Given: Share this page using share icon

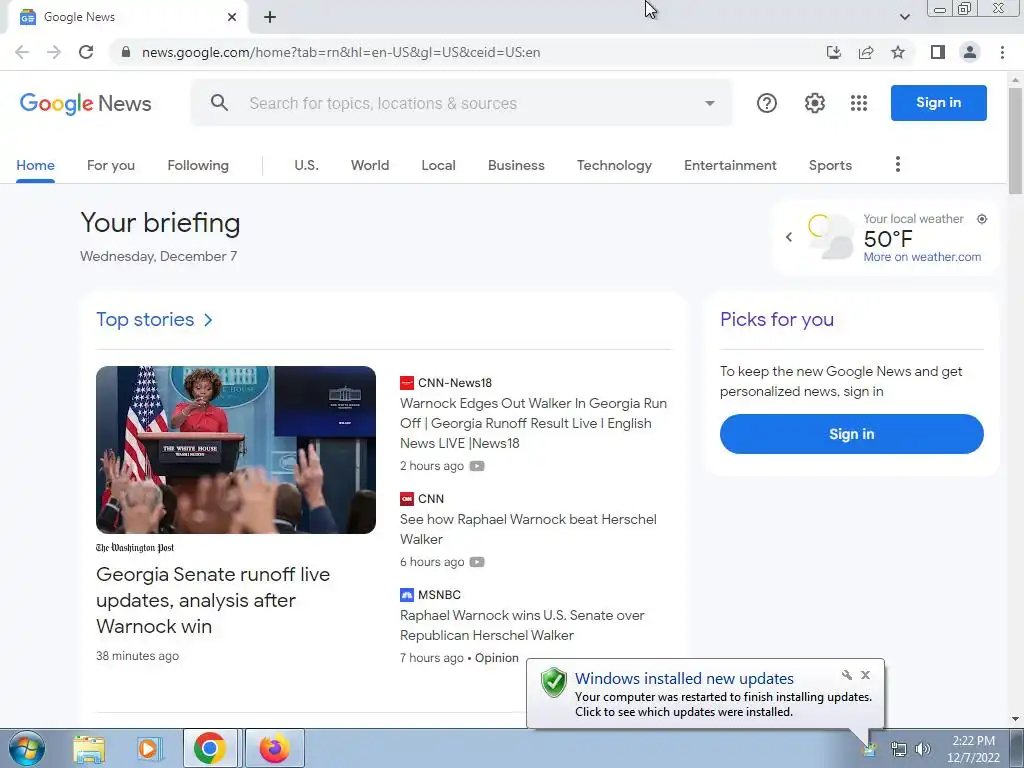Looking at the screenshot, I should coord(866,52).
